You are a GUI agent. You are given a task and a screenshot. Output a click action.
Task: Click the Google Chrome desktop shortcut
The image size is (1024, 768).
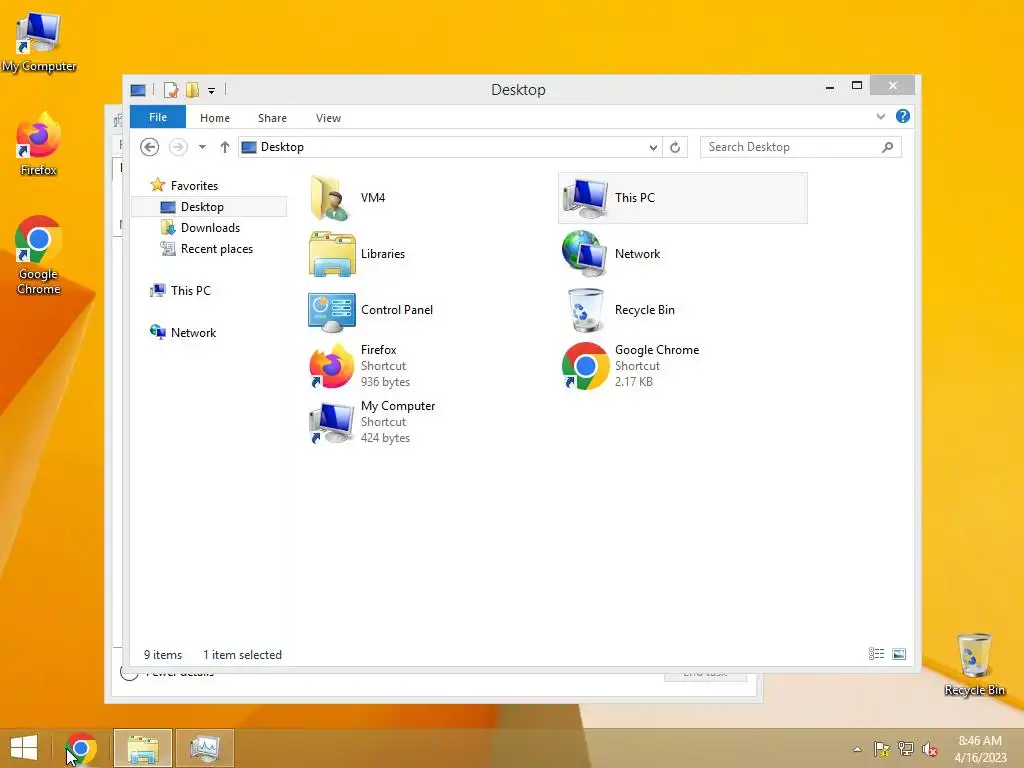39,256
